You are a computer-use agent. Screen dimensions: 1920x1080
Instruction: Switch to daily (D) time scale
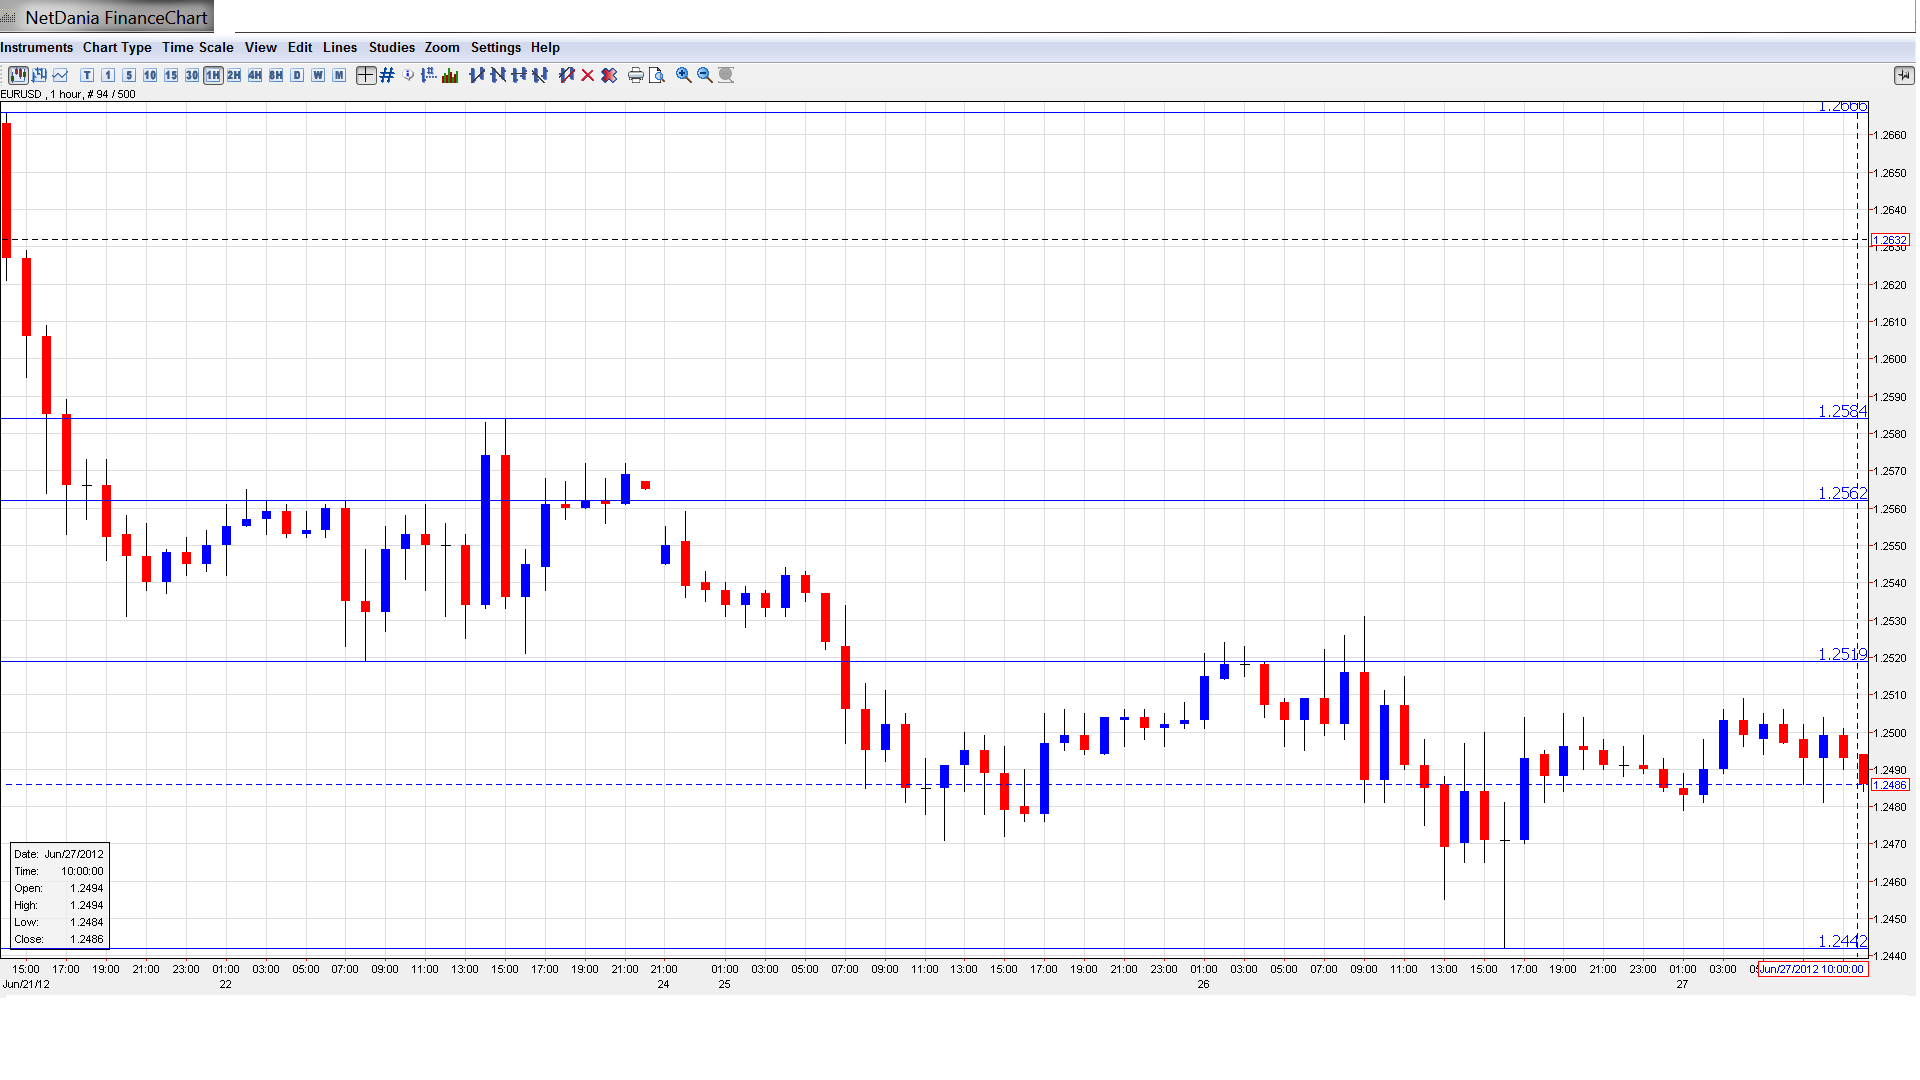tap(297, 75)
